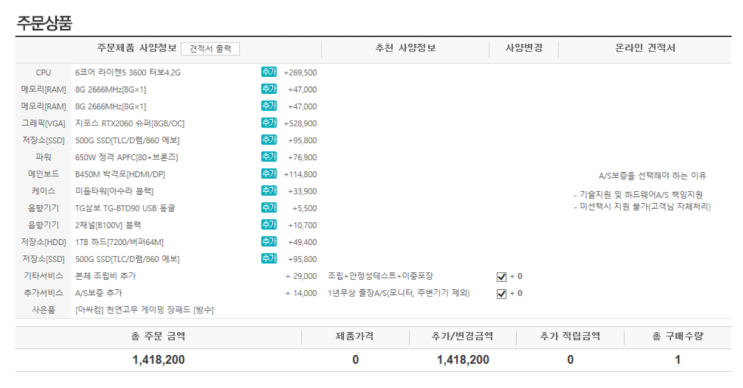Click the A/S보증을 선택해야 하는 이유 text
743x388 pixels.
tap(652, 176)
